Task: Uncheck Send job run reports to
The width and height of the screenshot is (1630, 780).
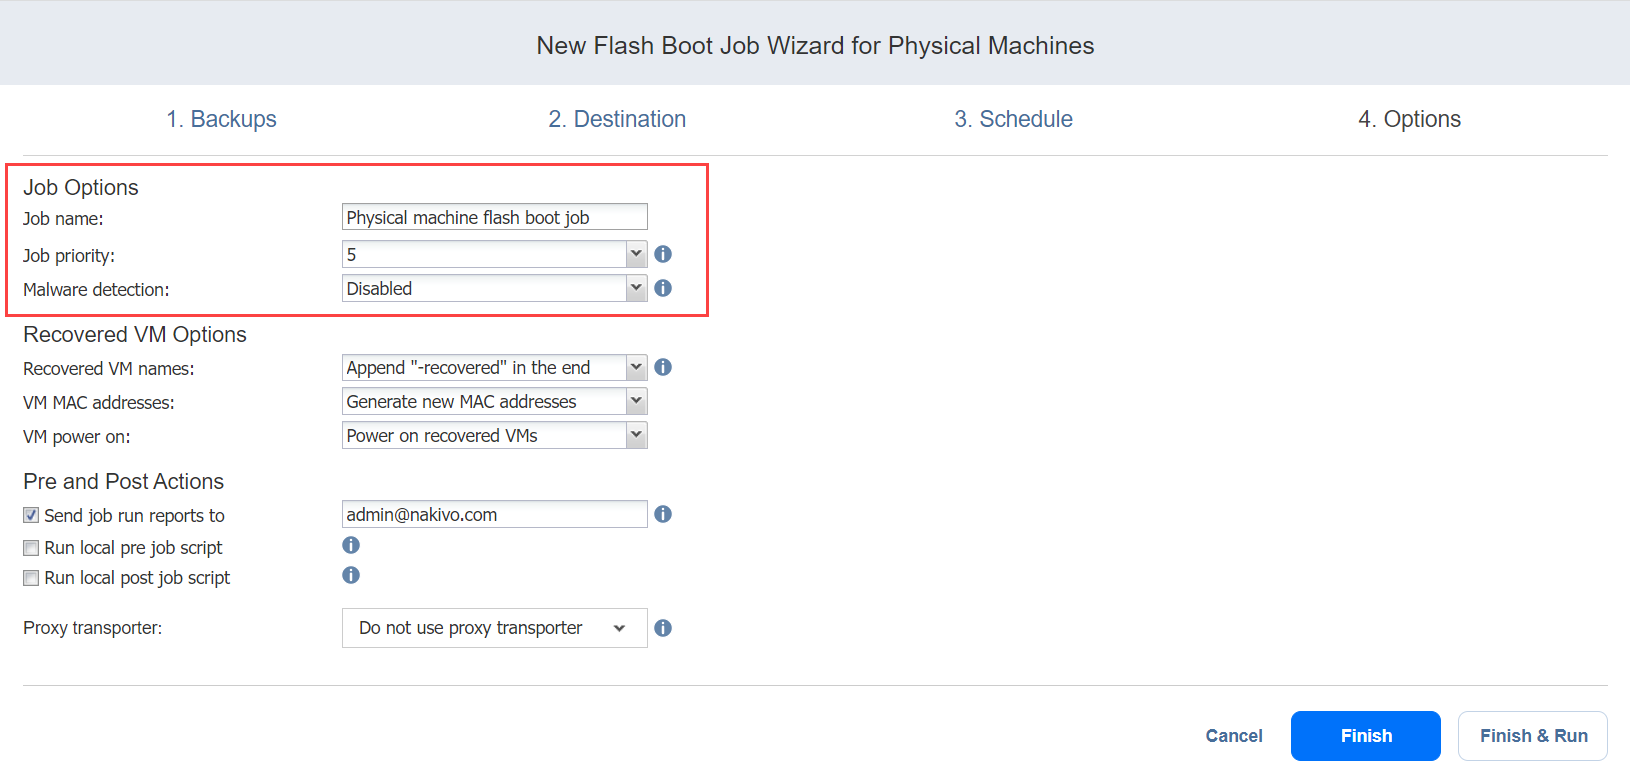Action: tap(32, 516)
